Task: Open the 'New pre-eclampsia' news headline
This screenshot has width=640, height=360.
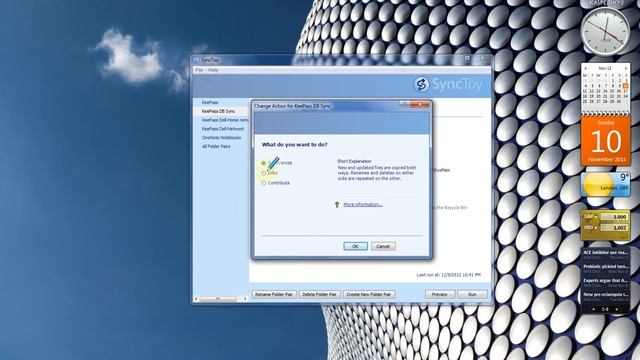Action: point(605,294)
